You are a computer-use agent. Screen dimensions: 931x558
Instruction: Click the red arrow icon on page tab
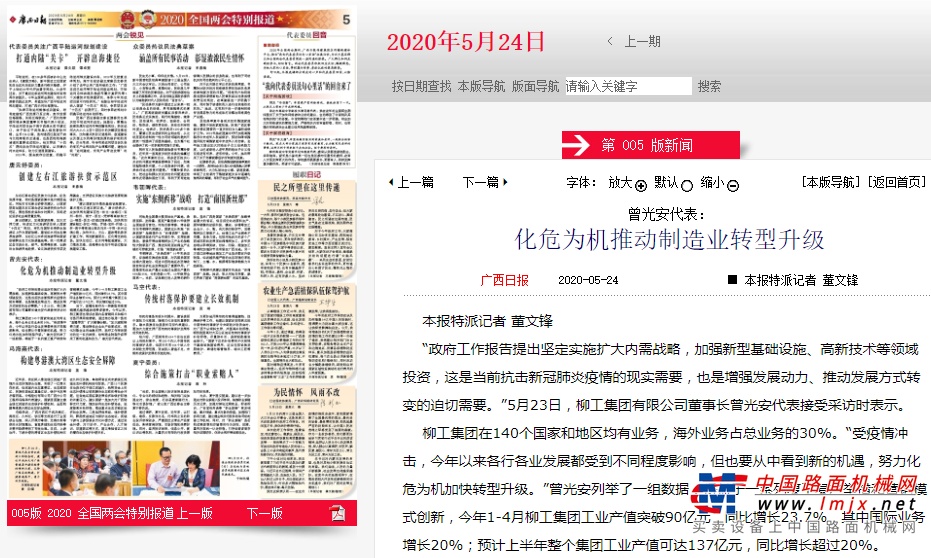(x=577, y=145)
